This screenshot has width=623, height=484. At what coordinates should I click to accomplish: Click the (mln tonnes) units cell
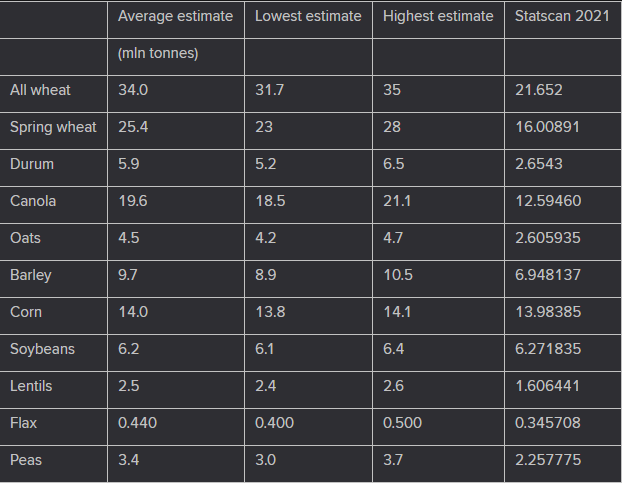tap(158, 53)
